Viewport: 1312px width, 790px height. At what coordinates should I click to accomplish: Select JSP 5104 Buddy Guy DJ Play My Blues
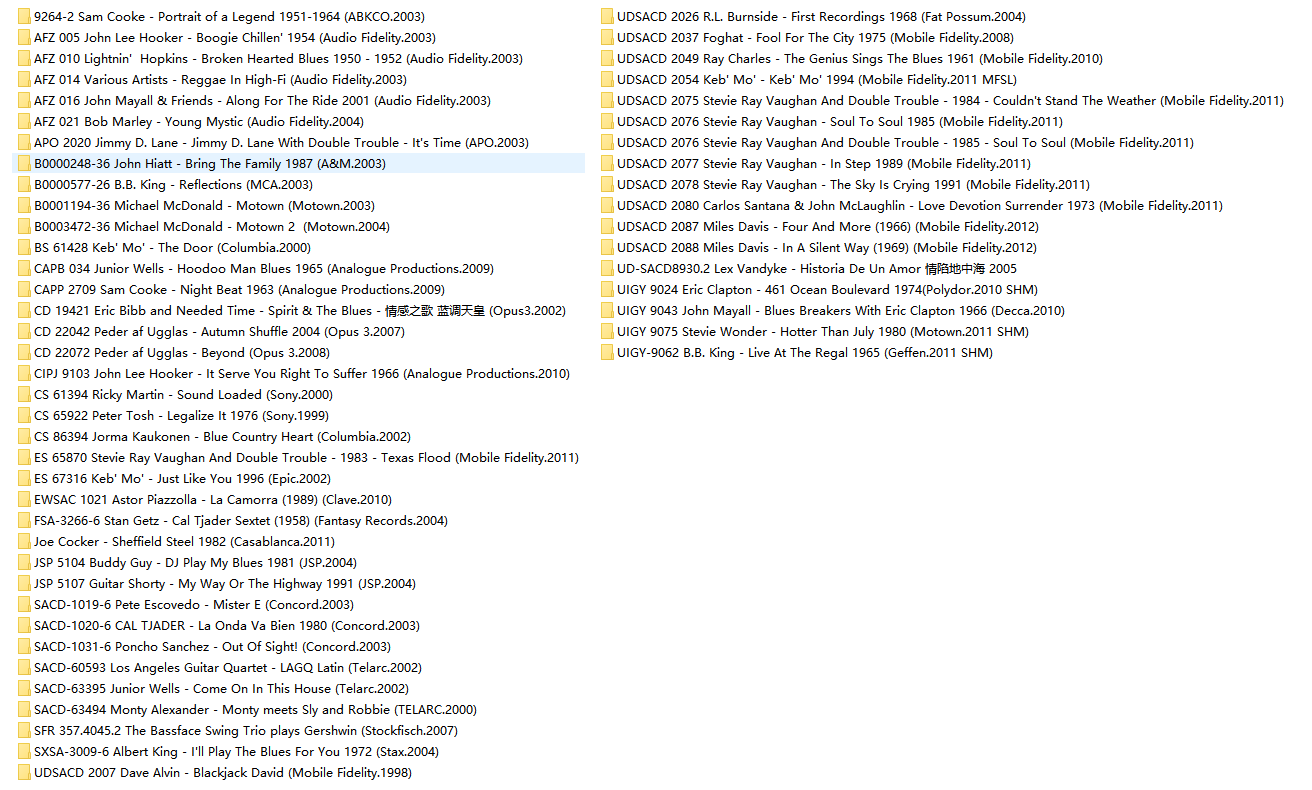tap(195, 563)
